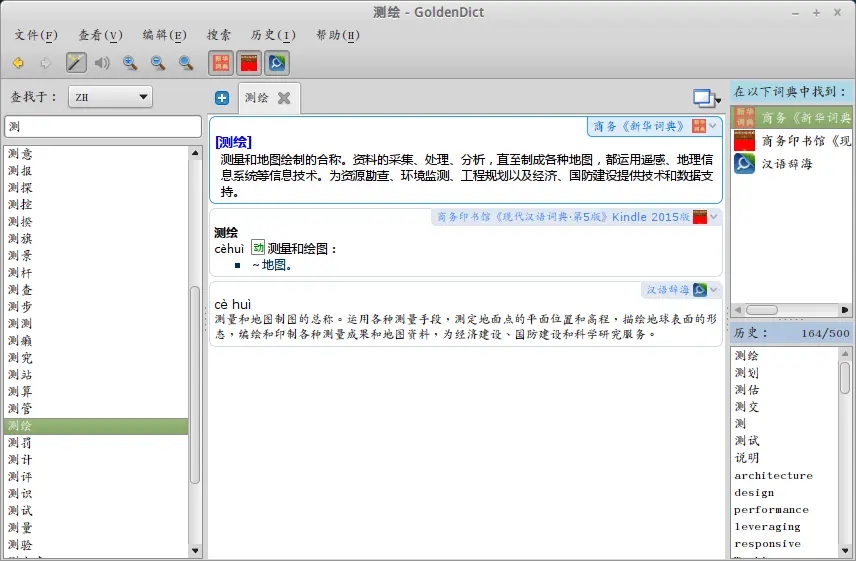Image resolution: width=856 pixels, height=561 pixels.
Task: Open the 搜索 menu
Action: click(219, 35)
